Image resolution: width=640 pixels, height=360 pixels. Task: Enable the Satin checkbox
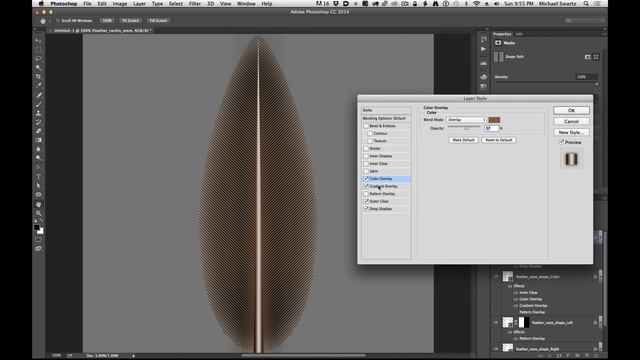pyautogui.click(x=366, y=171)
